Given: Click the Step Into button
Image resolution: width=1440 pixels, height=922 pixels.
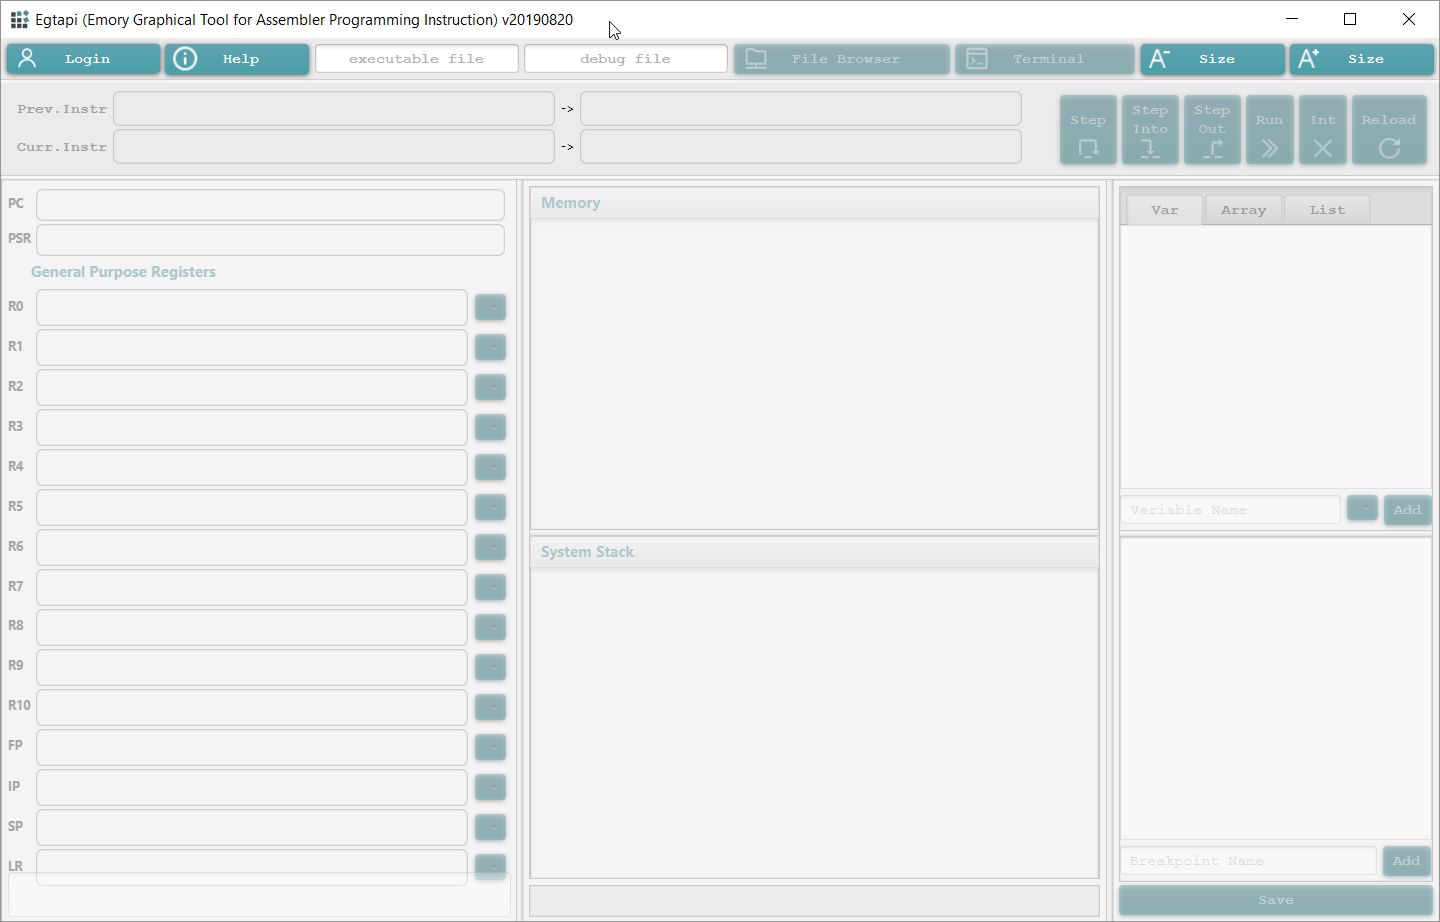Looking at the screenshot, I should point(1150,130).
